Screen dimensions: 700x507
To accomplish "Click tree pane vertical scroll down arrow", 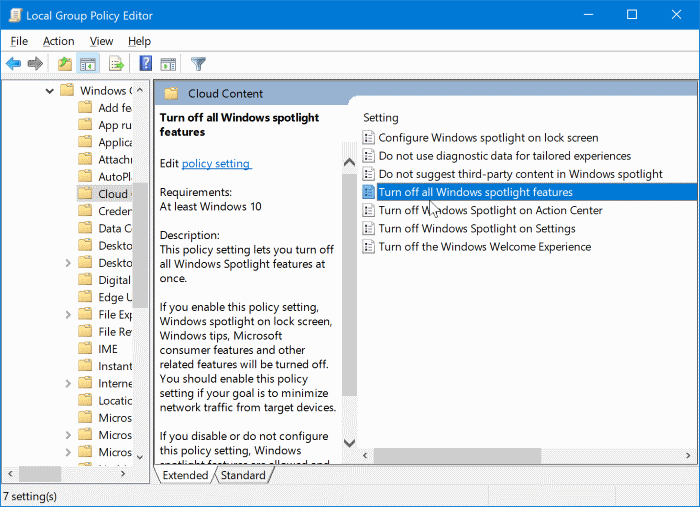I will pos(140,457).
